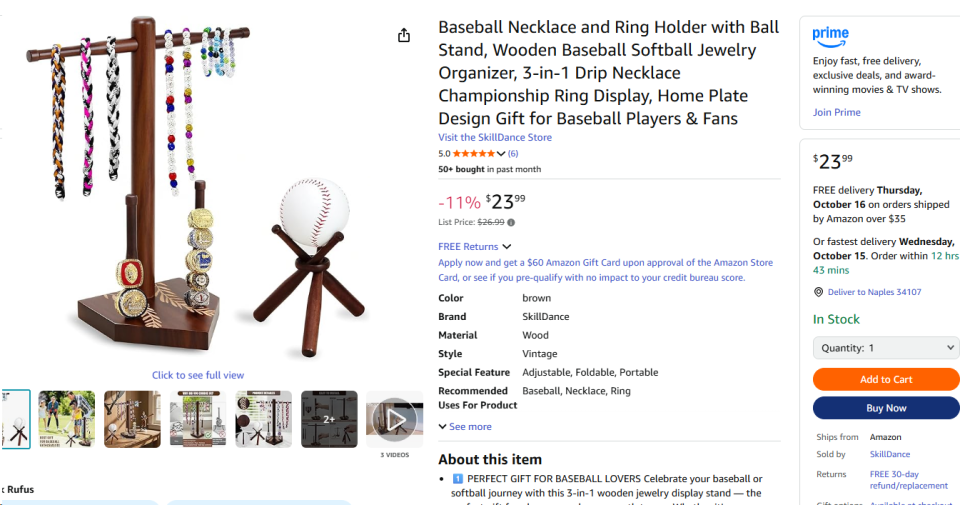Select the second product thumbnail image

66,419
